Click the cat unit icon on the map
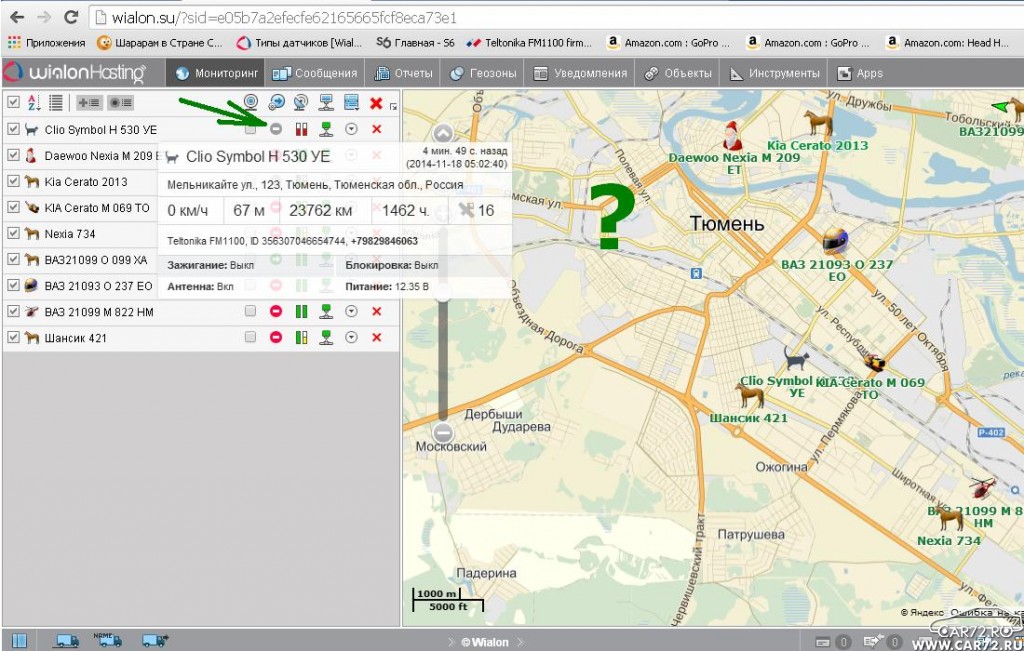This screenshot has height=651, width=1024. [x=796, y=358]
